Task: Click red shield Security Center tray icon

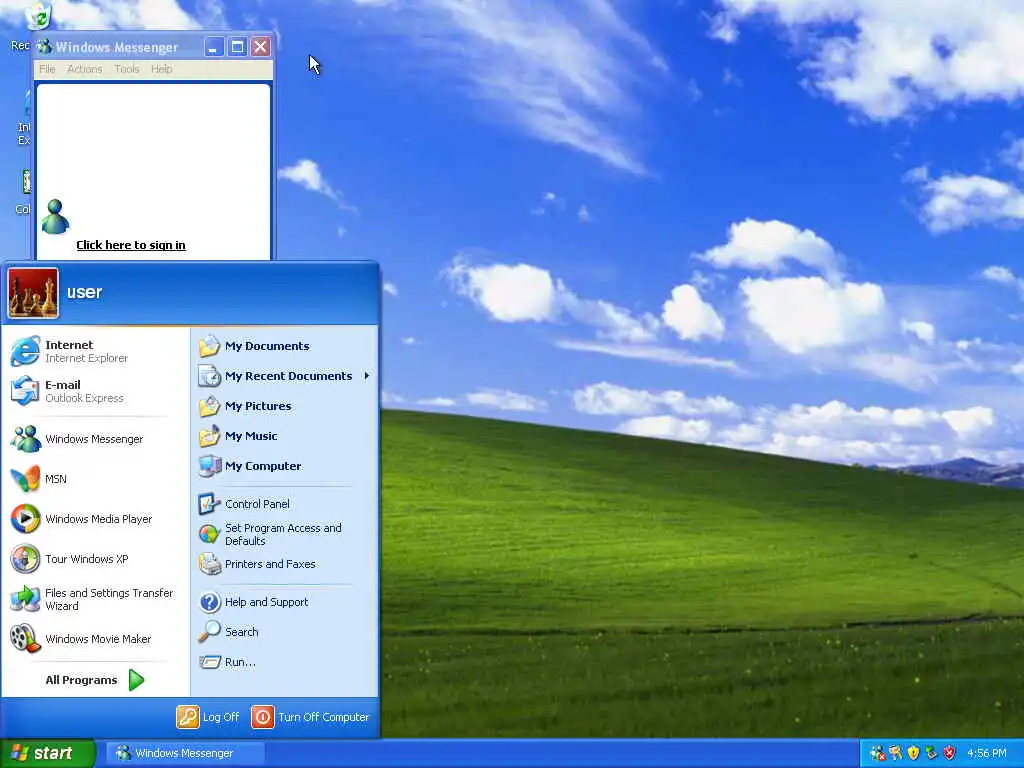Action: click(950, 753)
